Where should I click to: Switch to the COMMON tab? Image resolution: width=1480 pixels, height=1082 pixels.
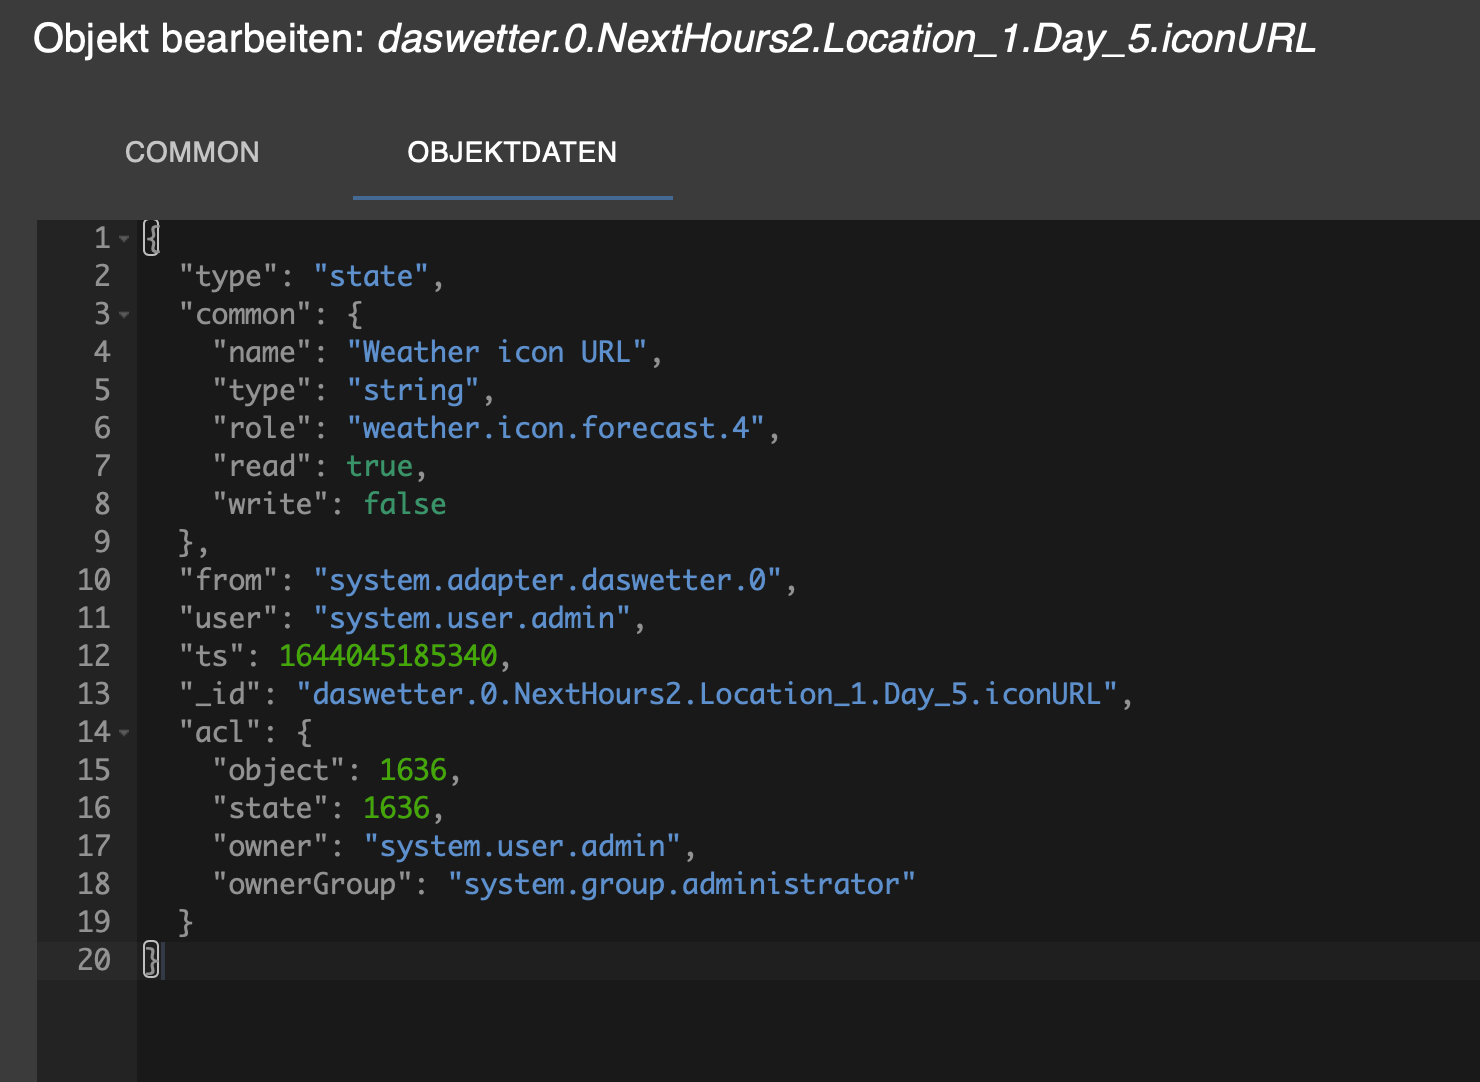[x=192, y=152]
